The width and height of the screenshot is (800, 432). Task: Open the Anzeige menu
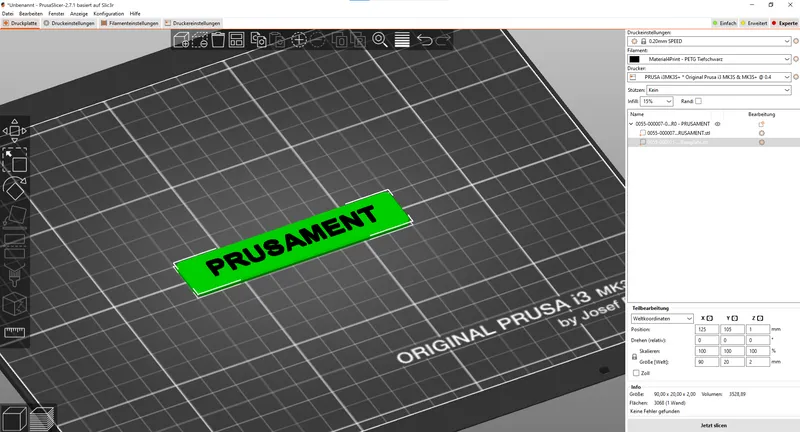(79, 14)
